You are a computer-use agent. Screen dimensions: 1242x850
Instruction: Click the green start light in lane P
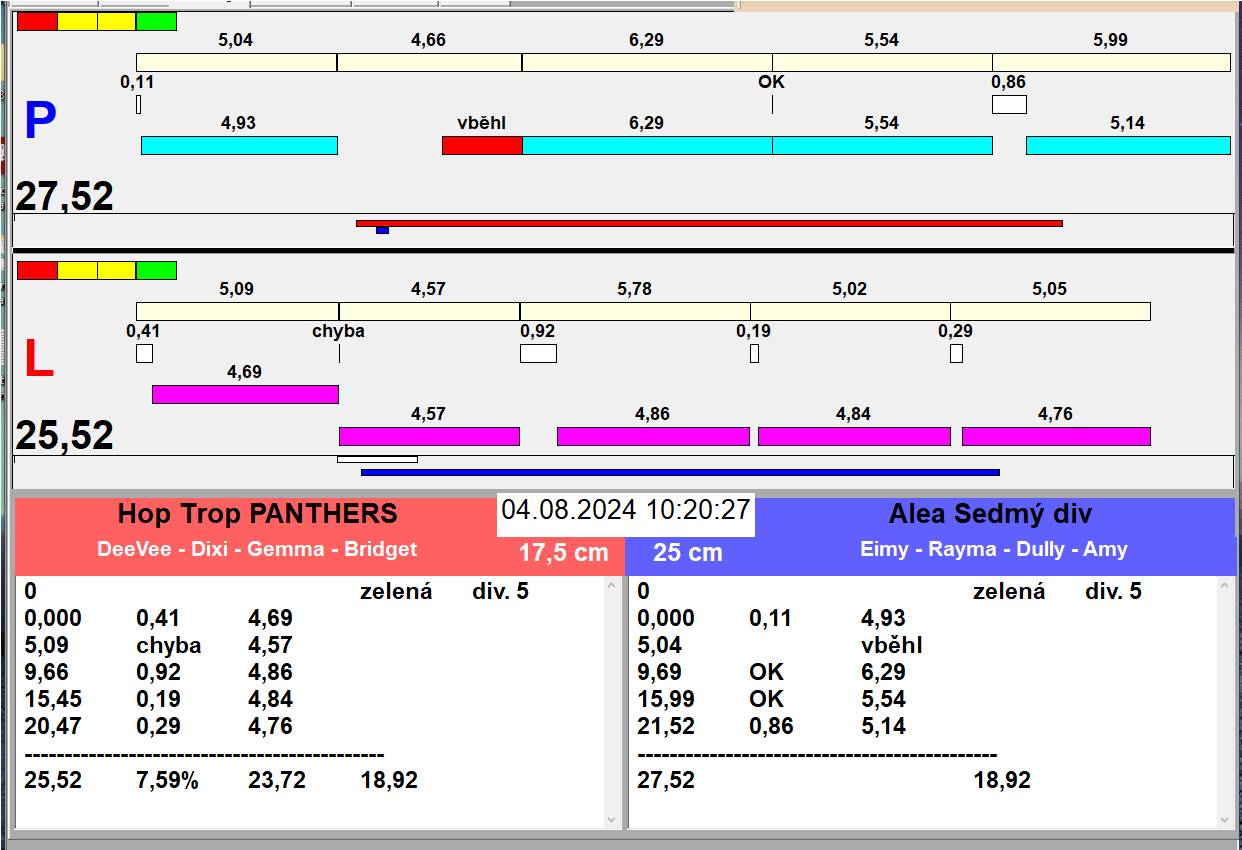tap(156, 21)
